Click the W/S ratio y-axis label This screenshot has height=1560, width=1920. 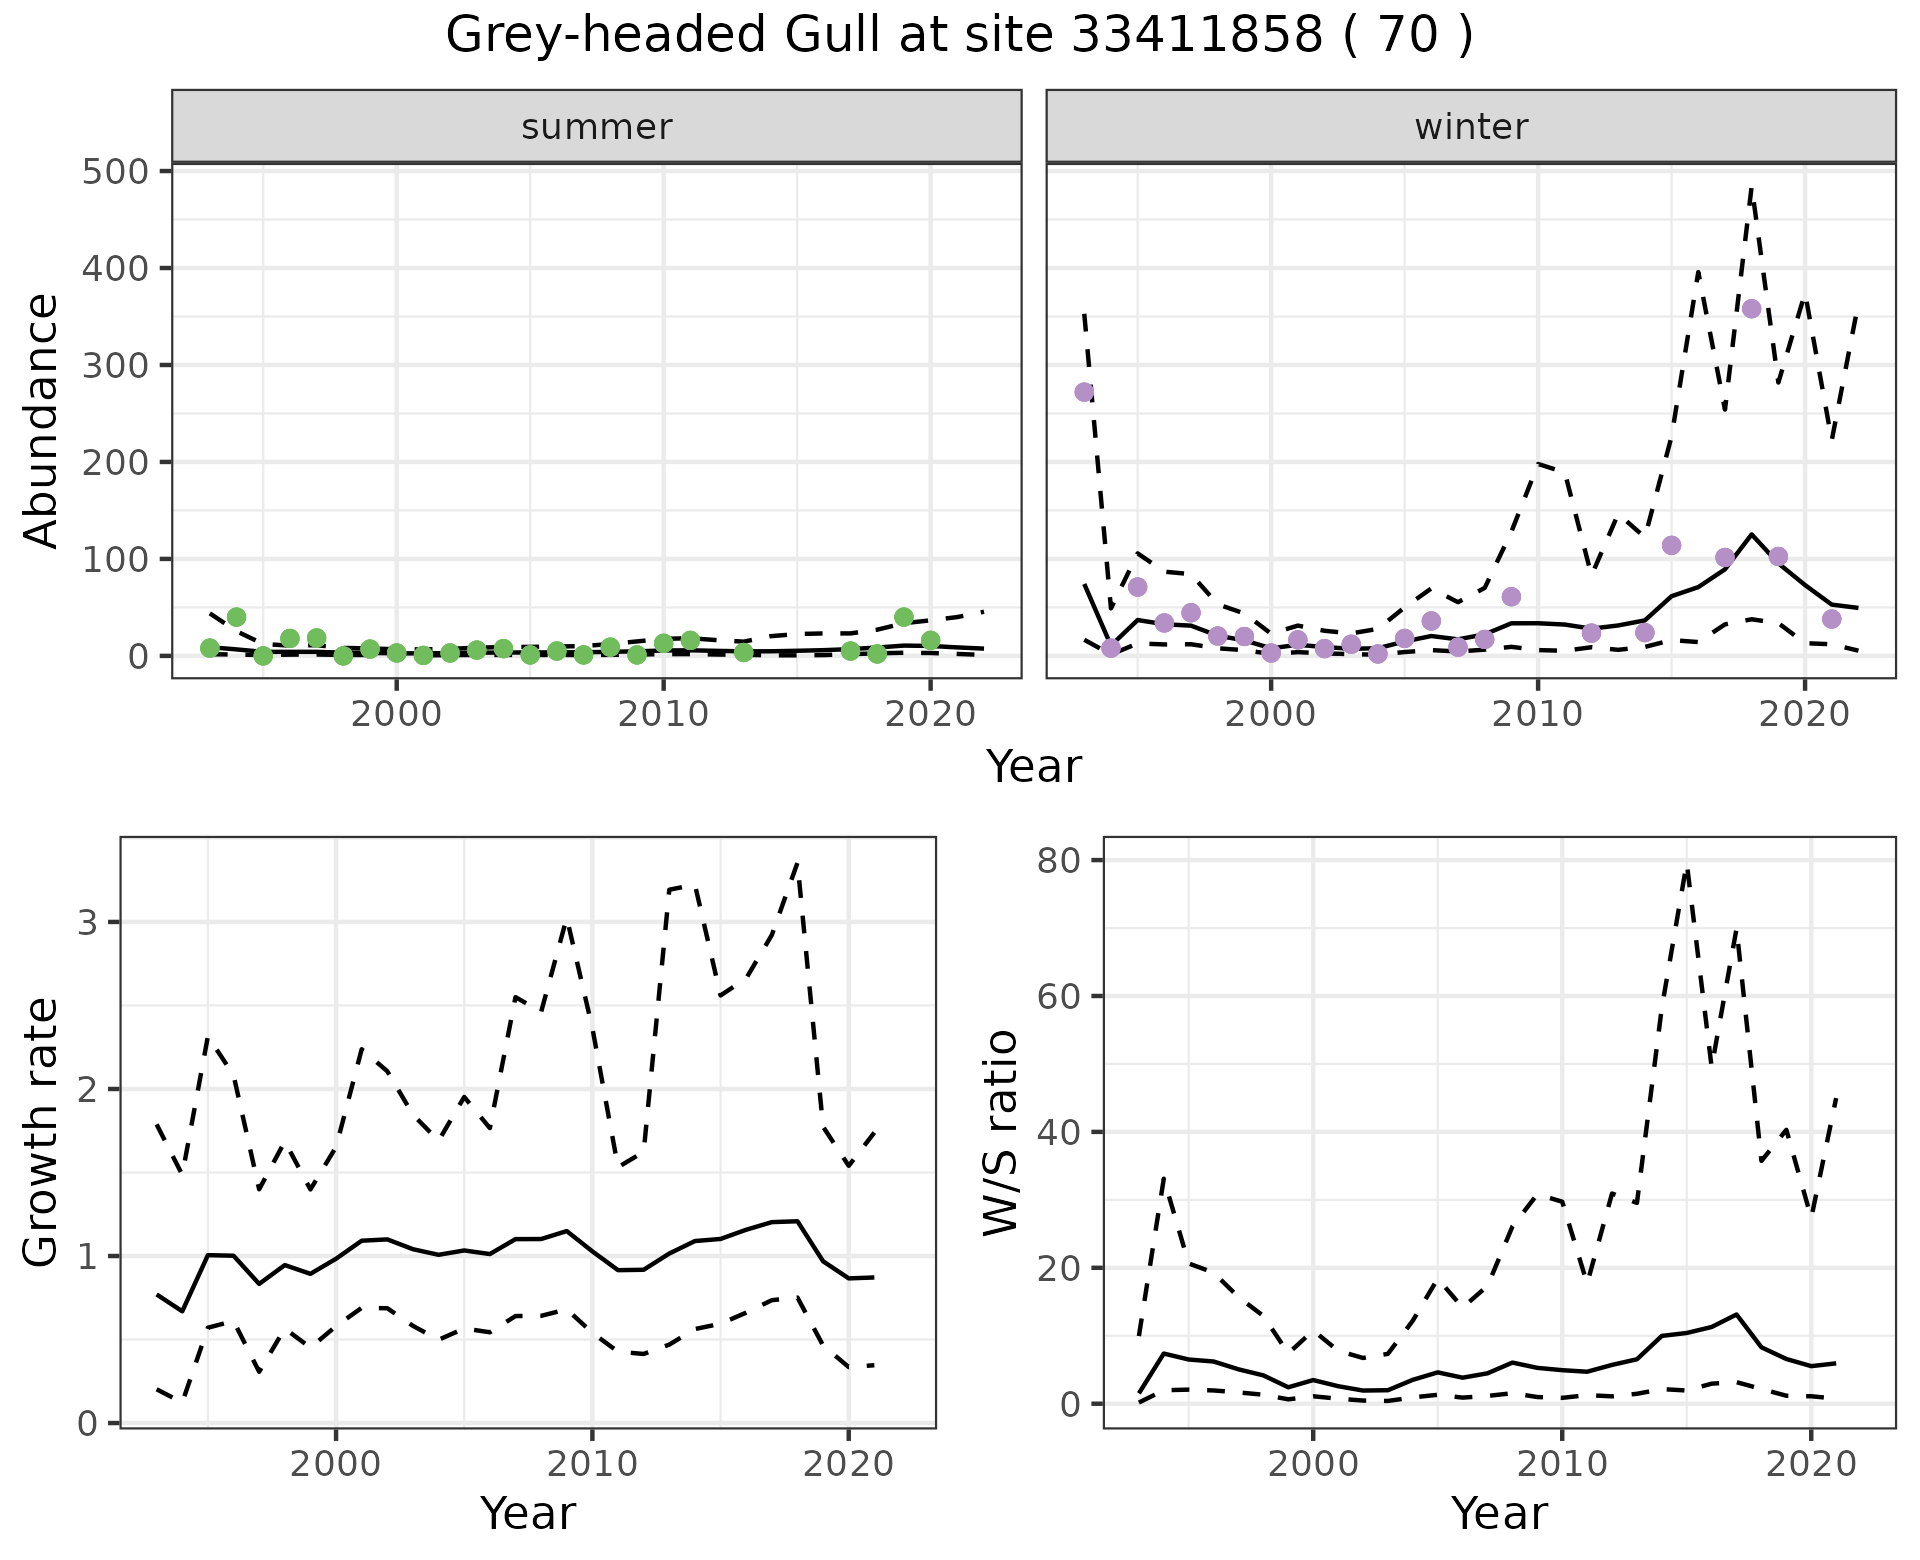click(1000, 1132)
